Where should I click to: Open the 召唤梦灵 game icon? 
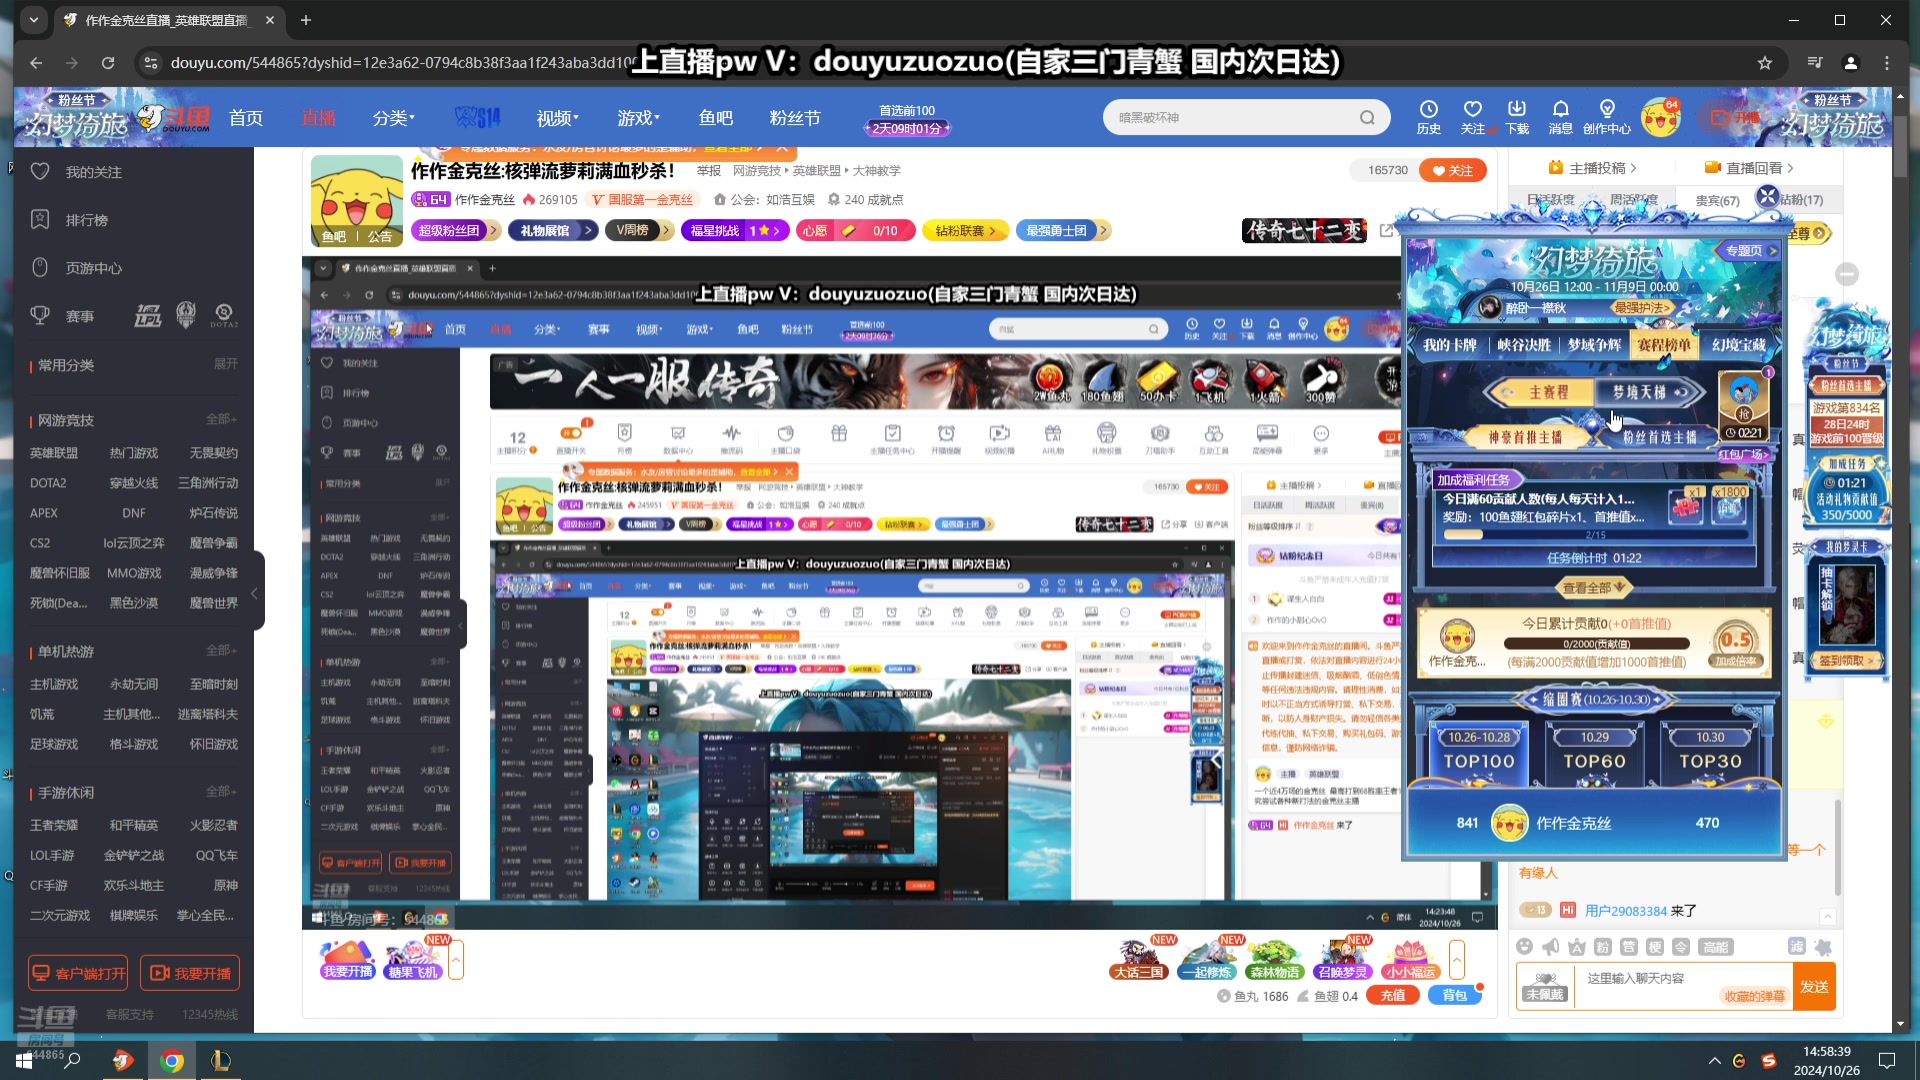(x=1342, y=959)
